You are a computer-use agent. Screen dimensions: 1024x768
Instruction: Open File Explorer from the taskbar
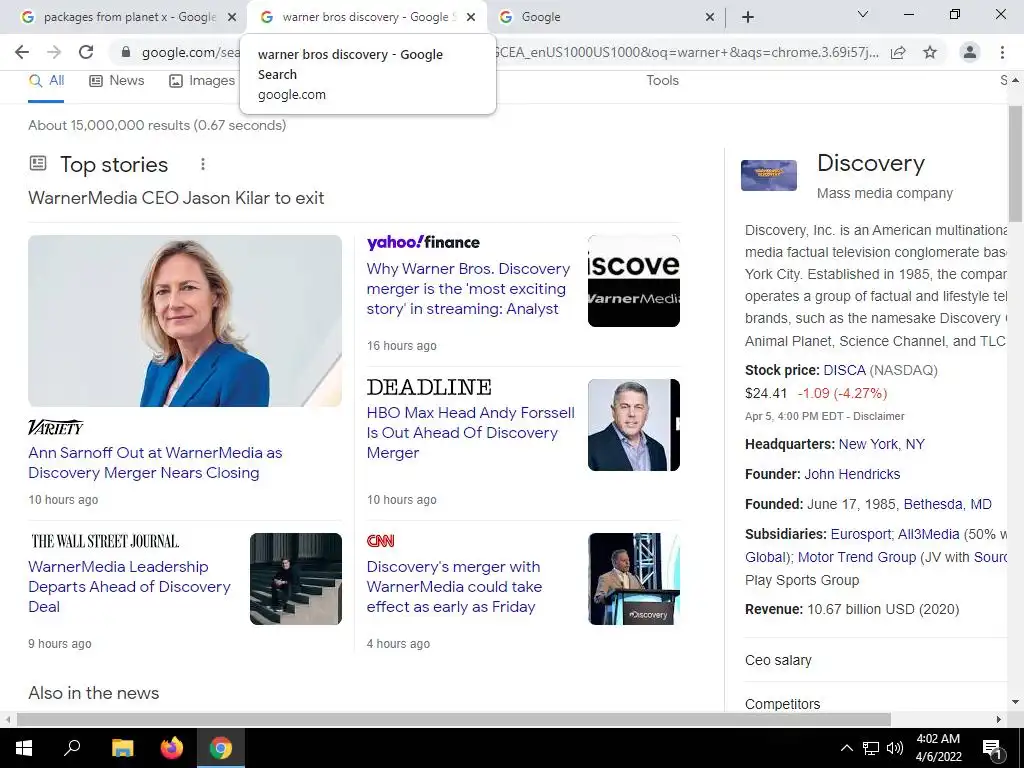(x=122, y=748)
